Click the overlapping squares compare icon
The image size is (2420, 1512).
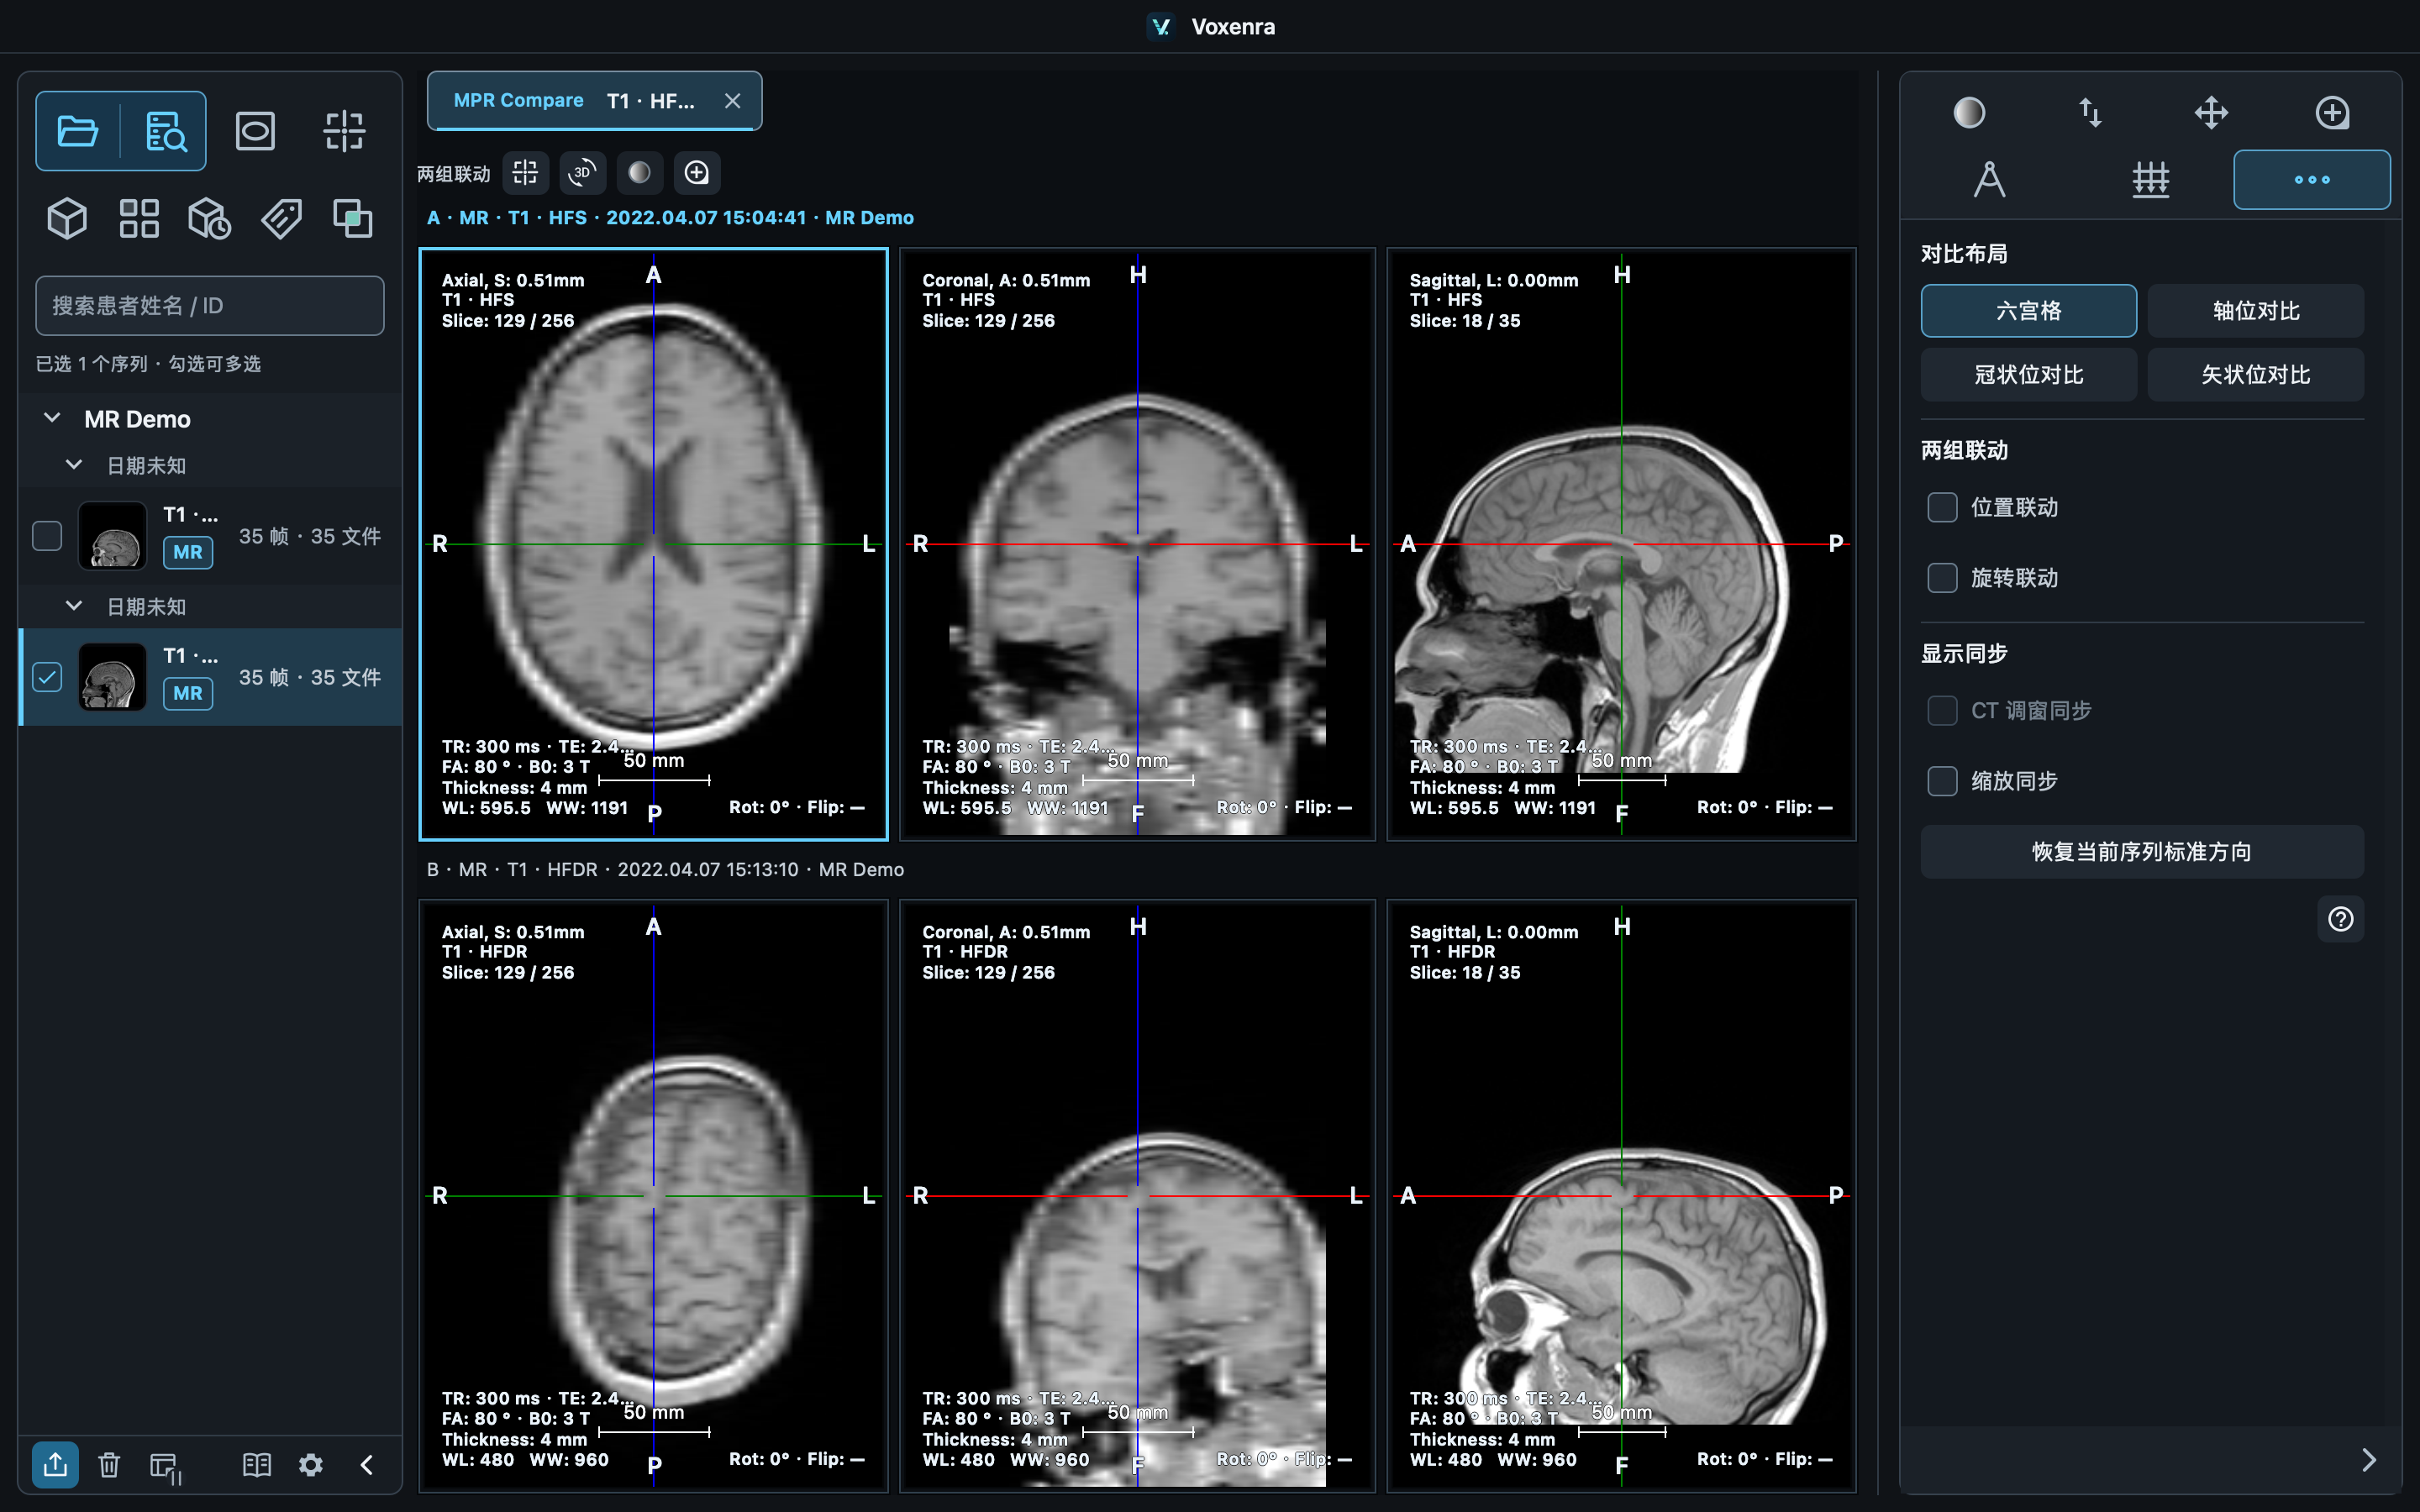[353, 218]
